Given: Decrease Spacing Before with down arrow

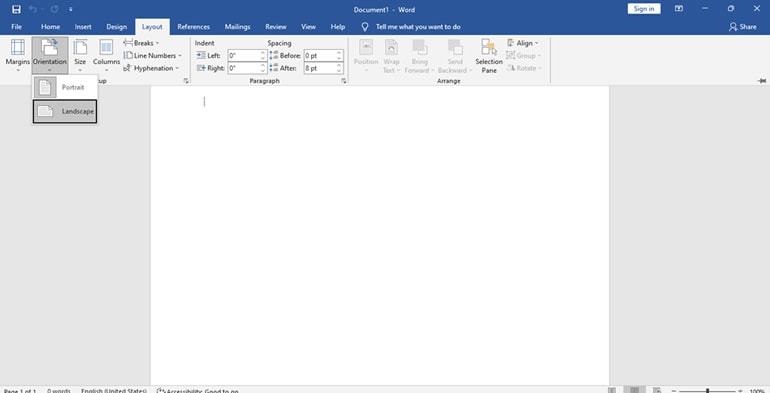Looking at the screenshot, I should [339, 58].
